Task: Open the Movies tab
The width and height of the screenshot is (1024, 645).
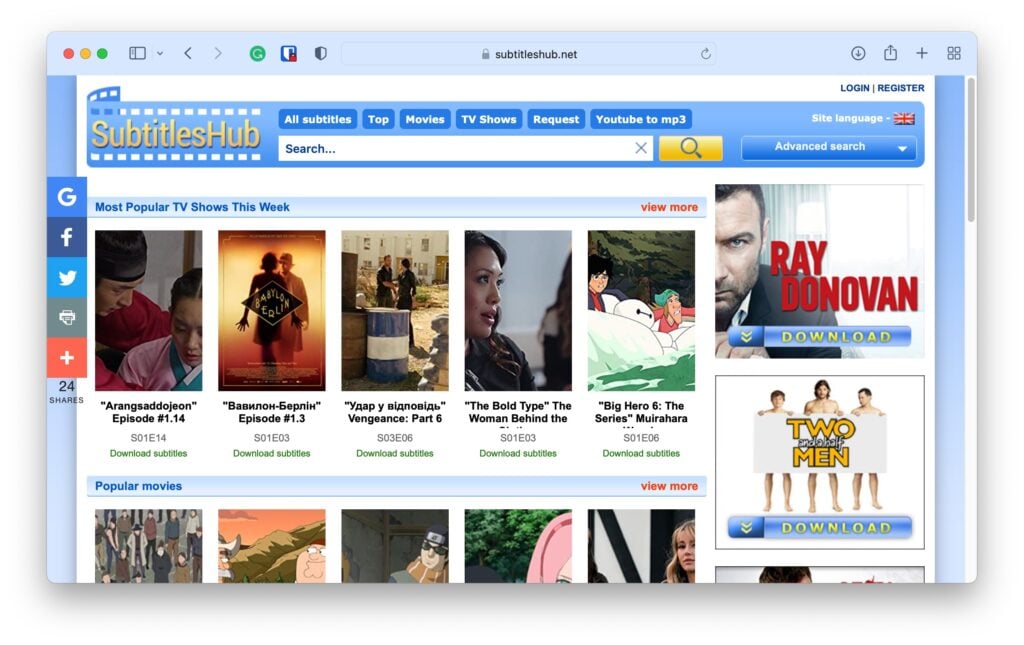Action: pos(424,119)
